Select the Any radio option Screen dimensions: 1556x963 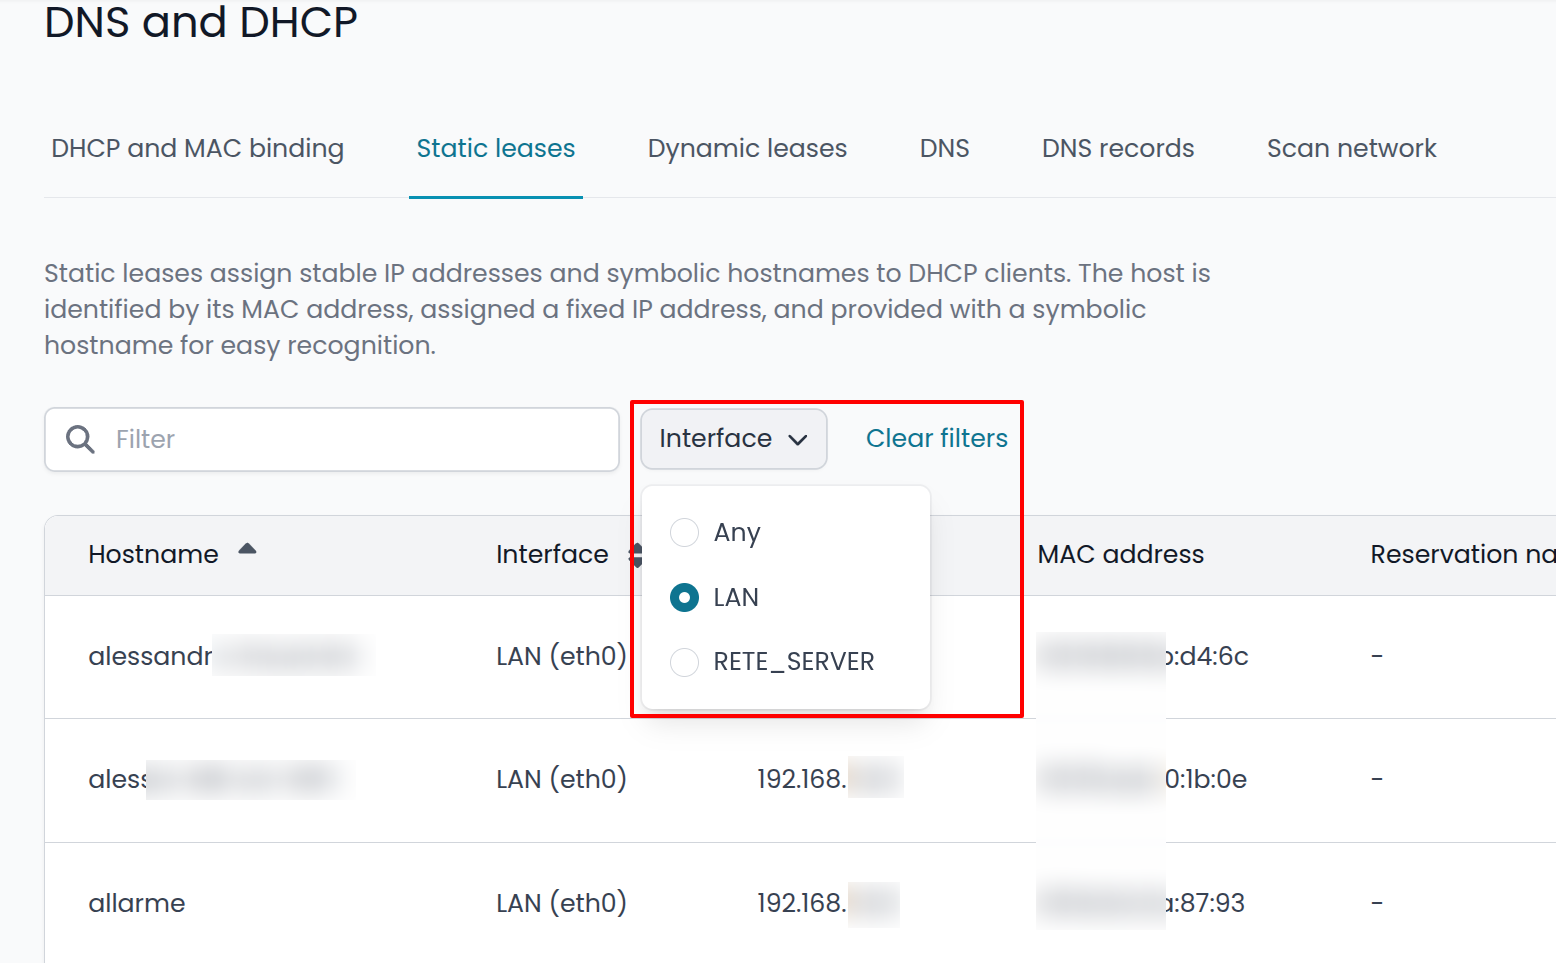point(684,533)
